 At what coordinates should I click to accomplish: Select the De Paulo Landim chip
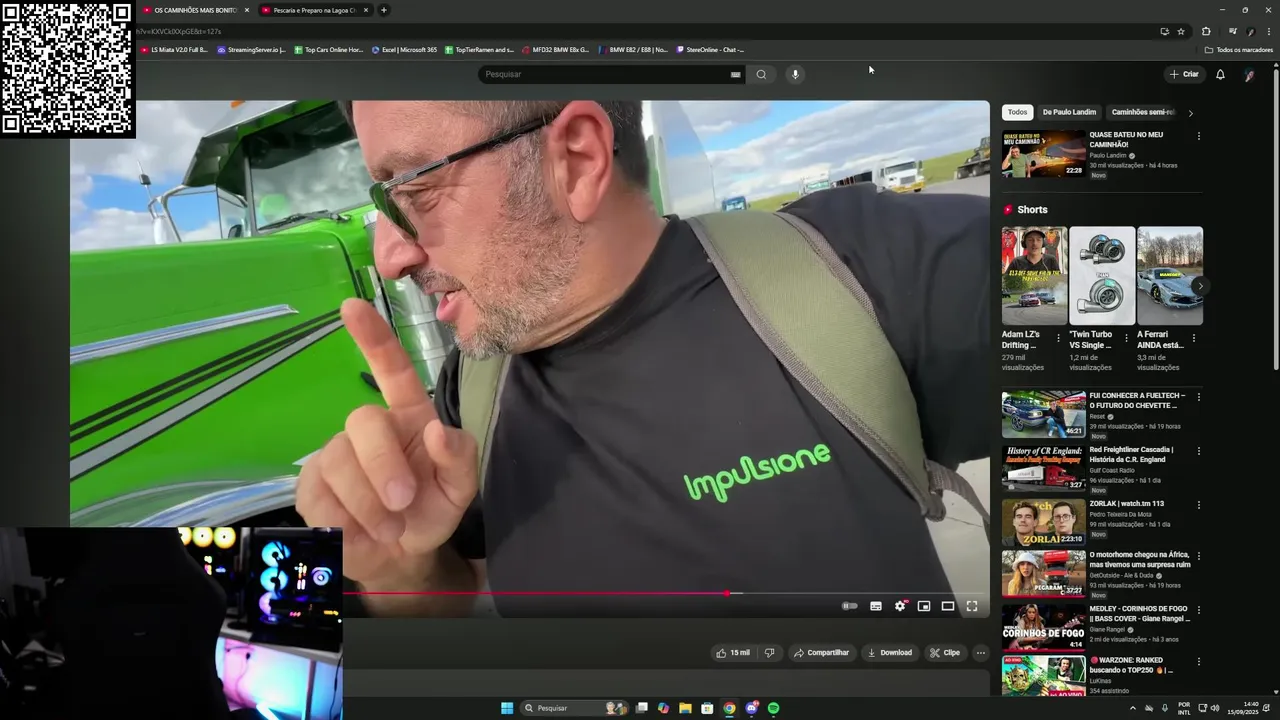click(x=1069, y=112)
